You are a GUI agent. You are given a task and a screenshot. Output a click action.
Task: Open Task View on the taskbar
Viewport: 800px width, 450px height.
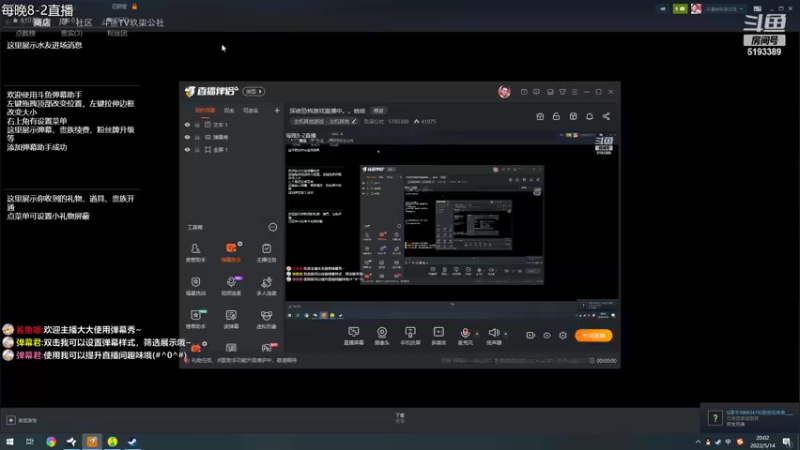[30, 442]
